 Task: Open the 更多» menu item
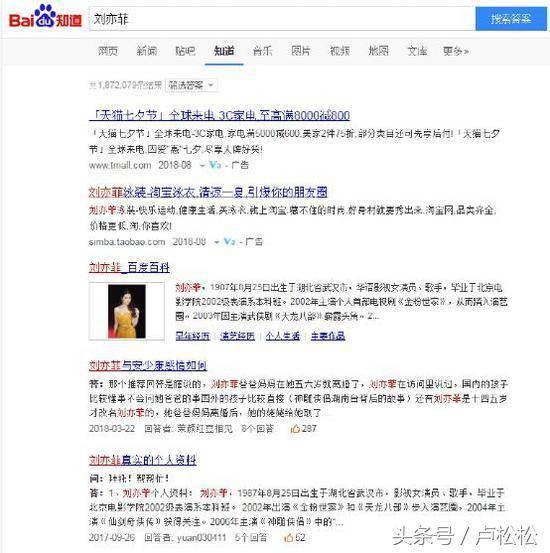455,51
